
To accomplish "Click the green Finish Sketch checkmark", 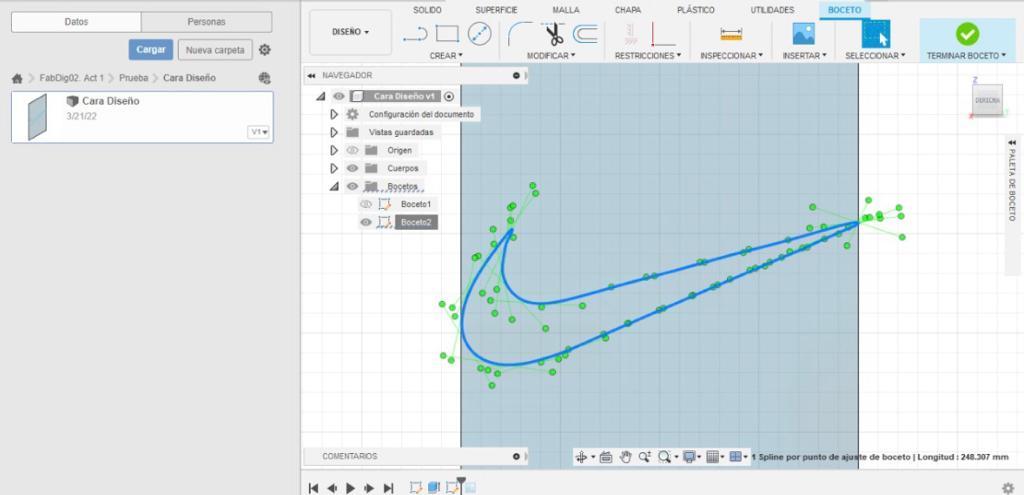I will click(x=967, y=33).
